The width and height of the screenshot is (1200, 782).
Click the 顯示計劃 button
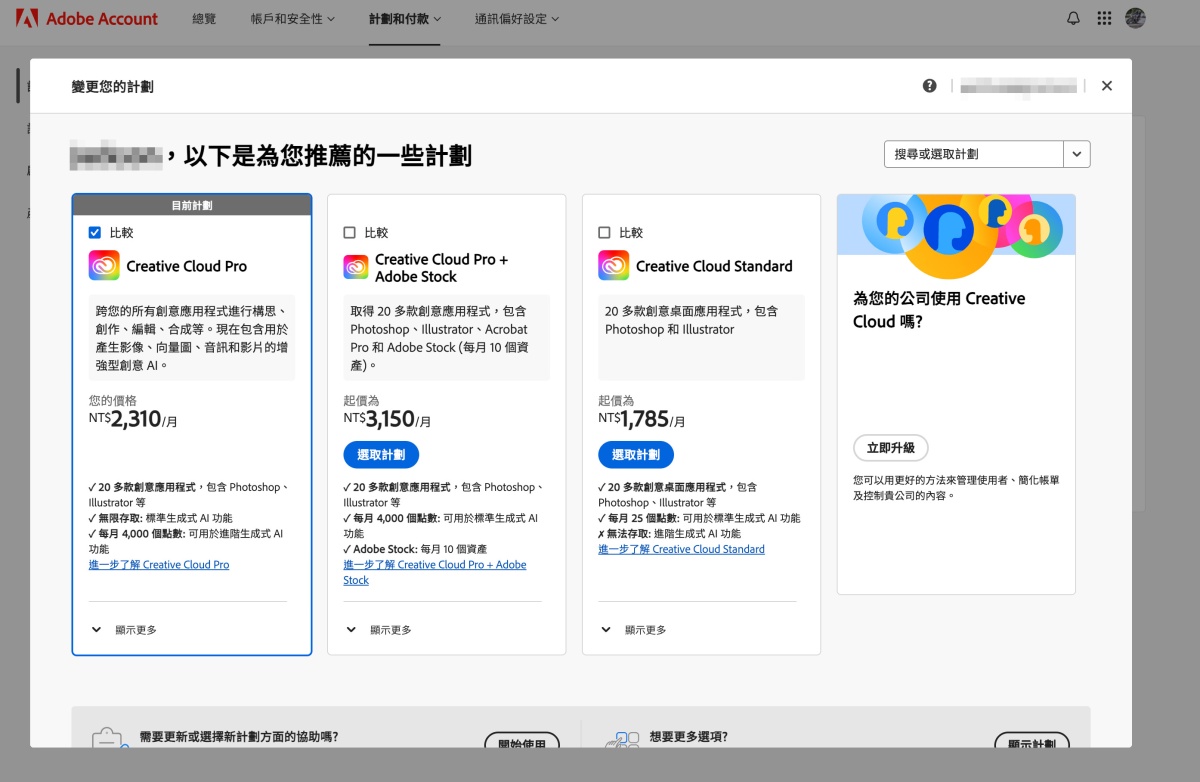(1032, 740)
